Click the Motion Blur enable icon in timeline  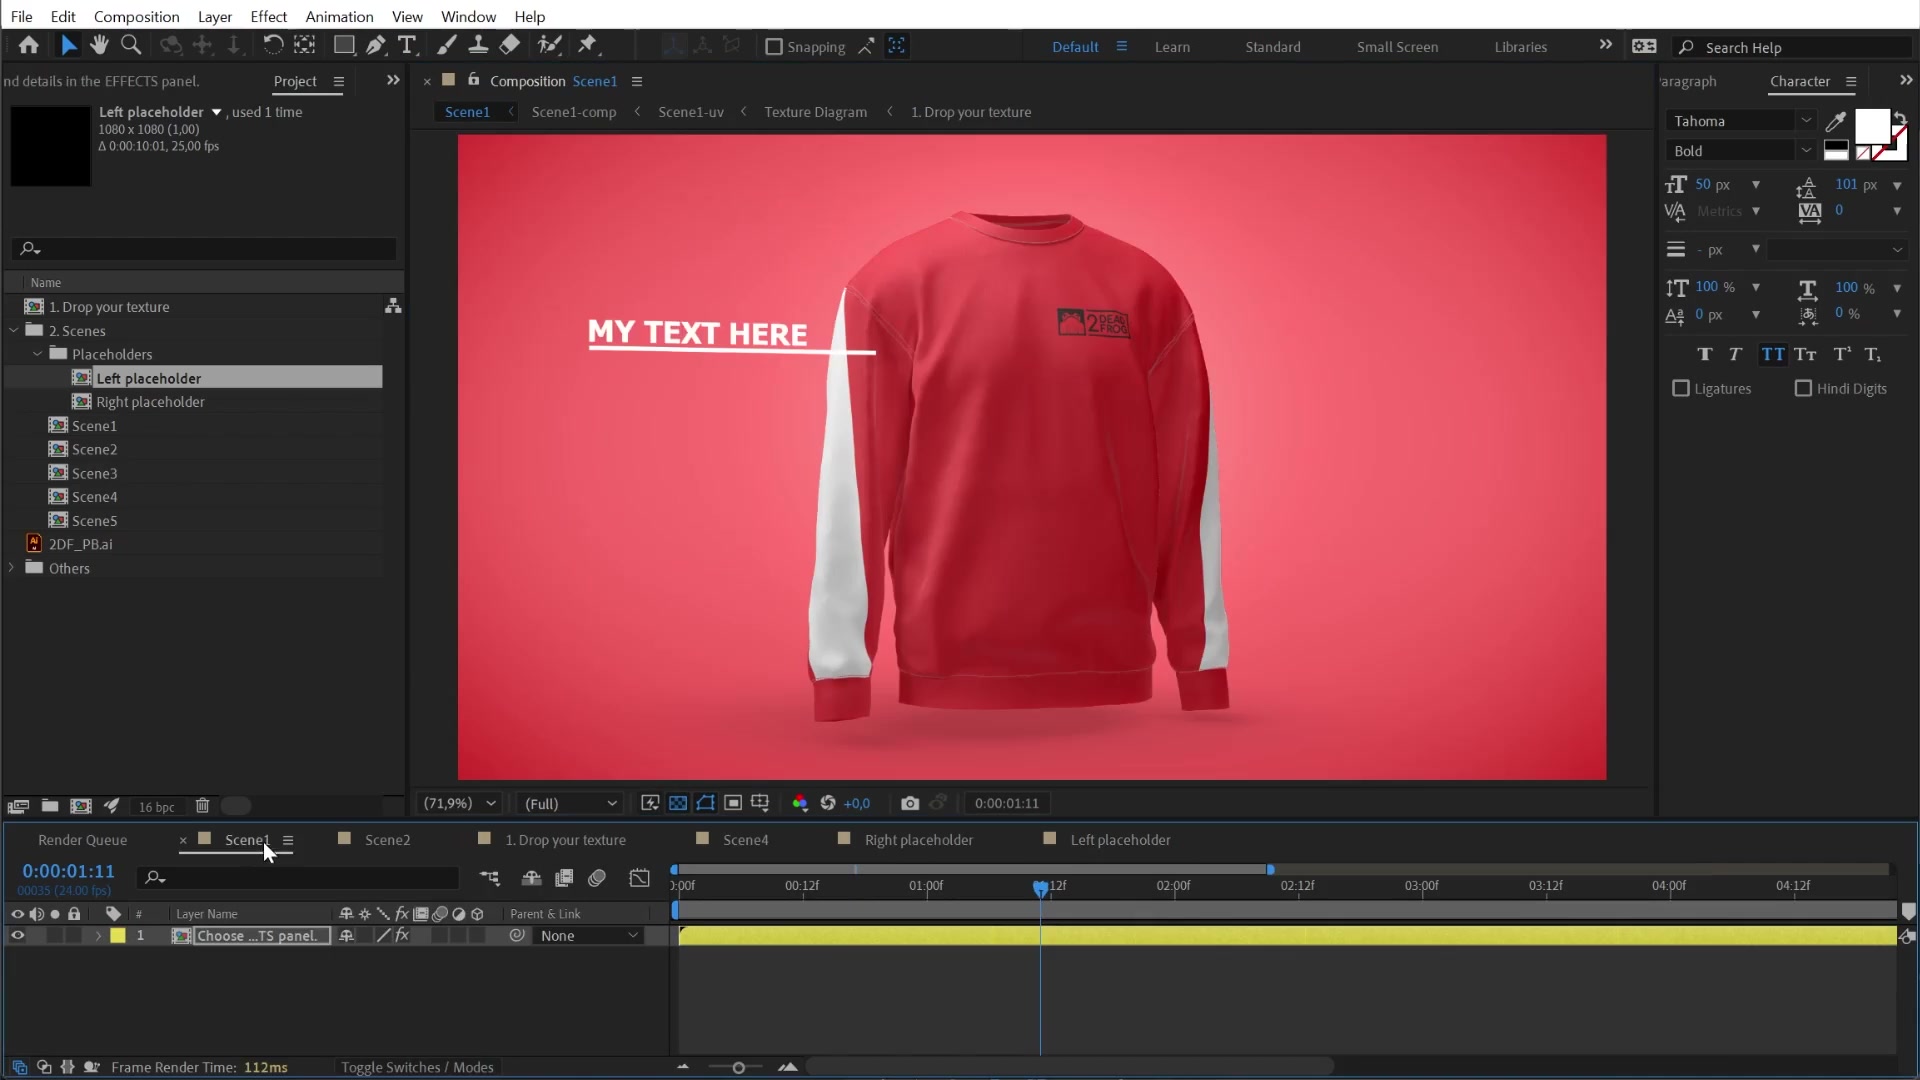coord(597,878)
